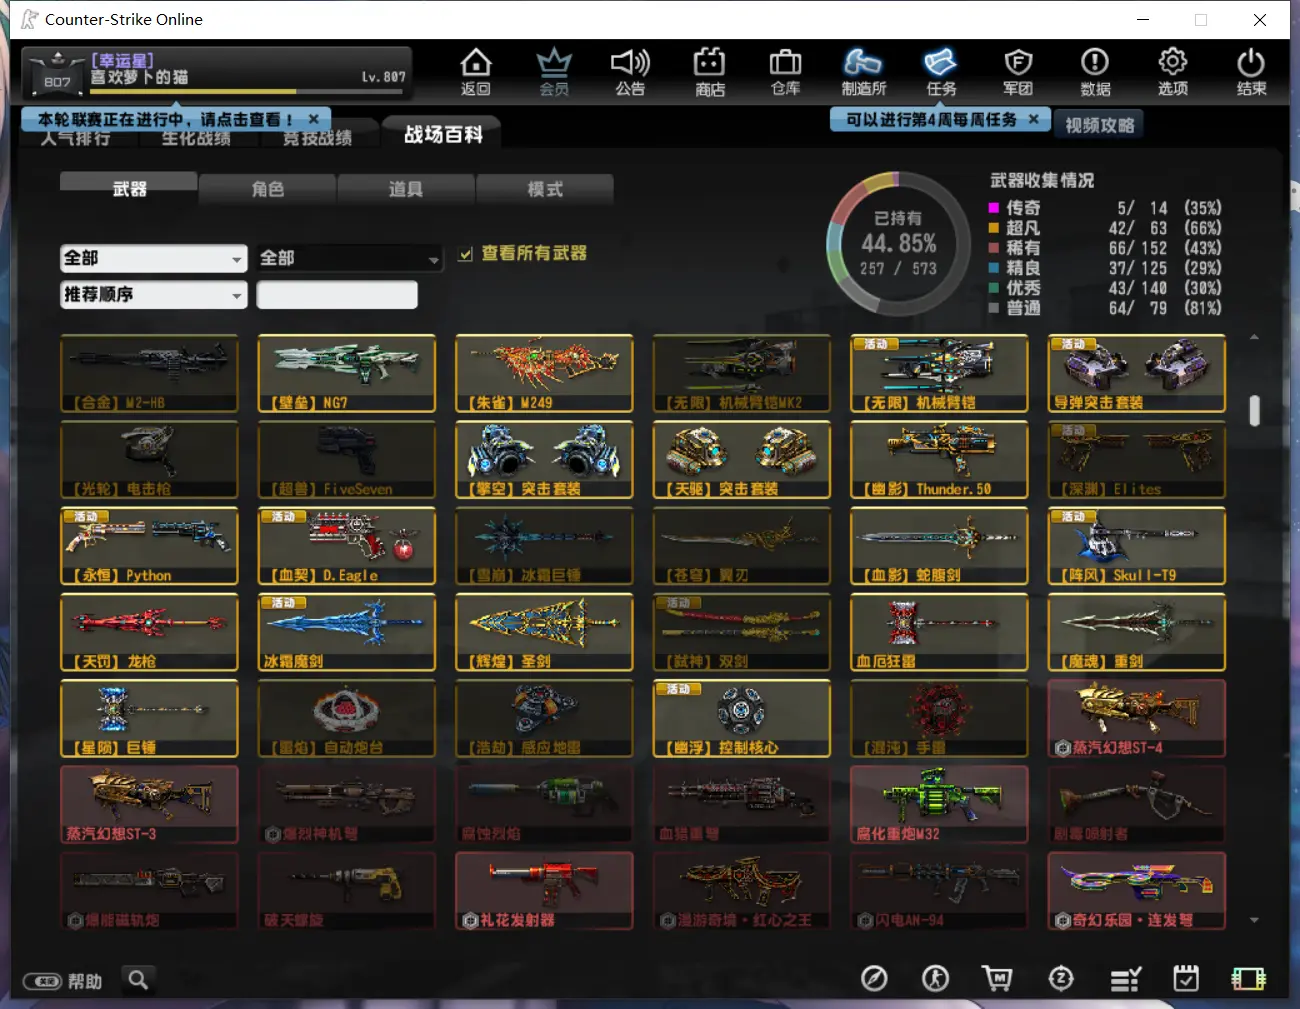Screen dimensions: 1300x1009
Task: Click the weapon list scrollbar thumb
Action: (1254, 411)
